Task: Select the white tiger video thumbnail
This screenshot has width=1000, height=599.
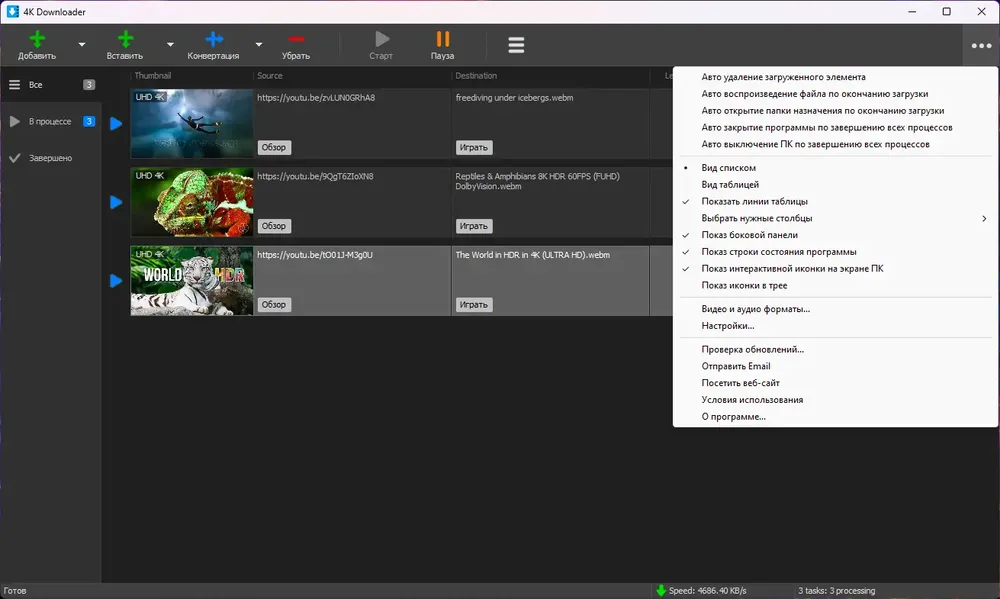Action: pyautogui.click(x=192, y=281)
